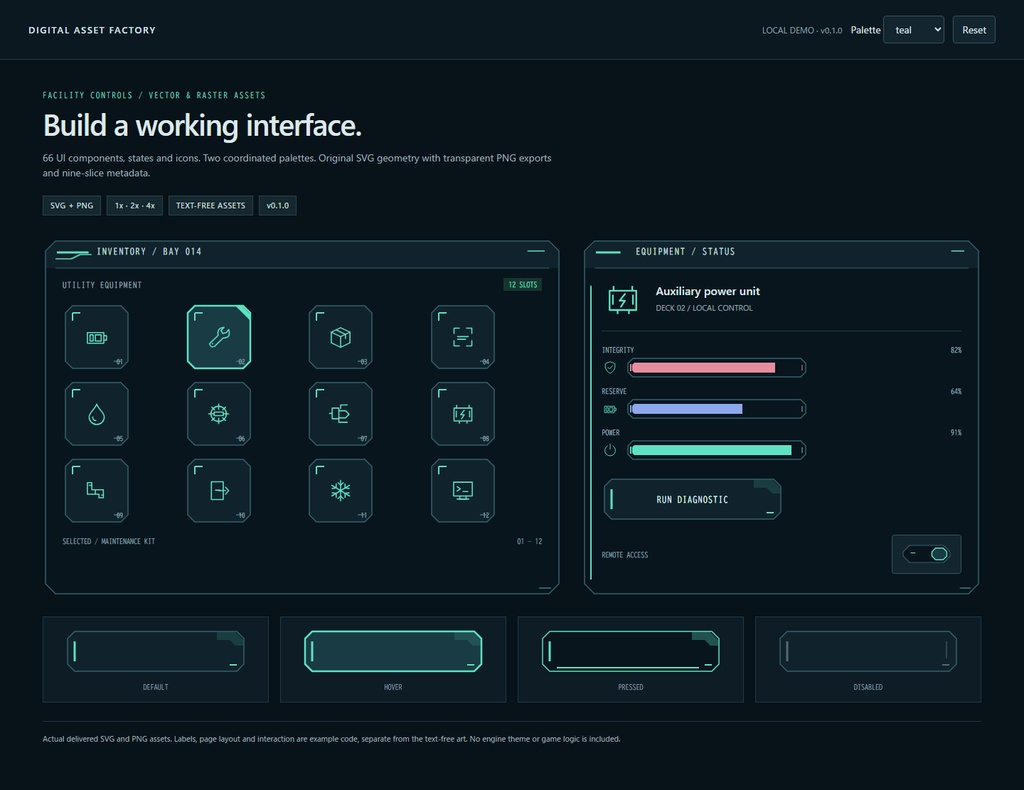Run the diagnostic with RUN DIAGNOSTIC button

pyautogui.click(x=692, y=499)
